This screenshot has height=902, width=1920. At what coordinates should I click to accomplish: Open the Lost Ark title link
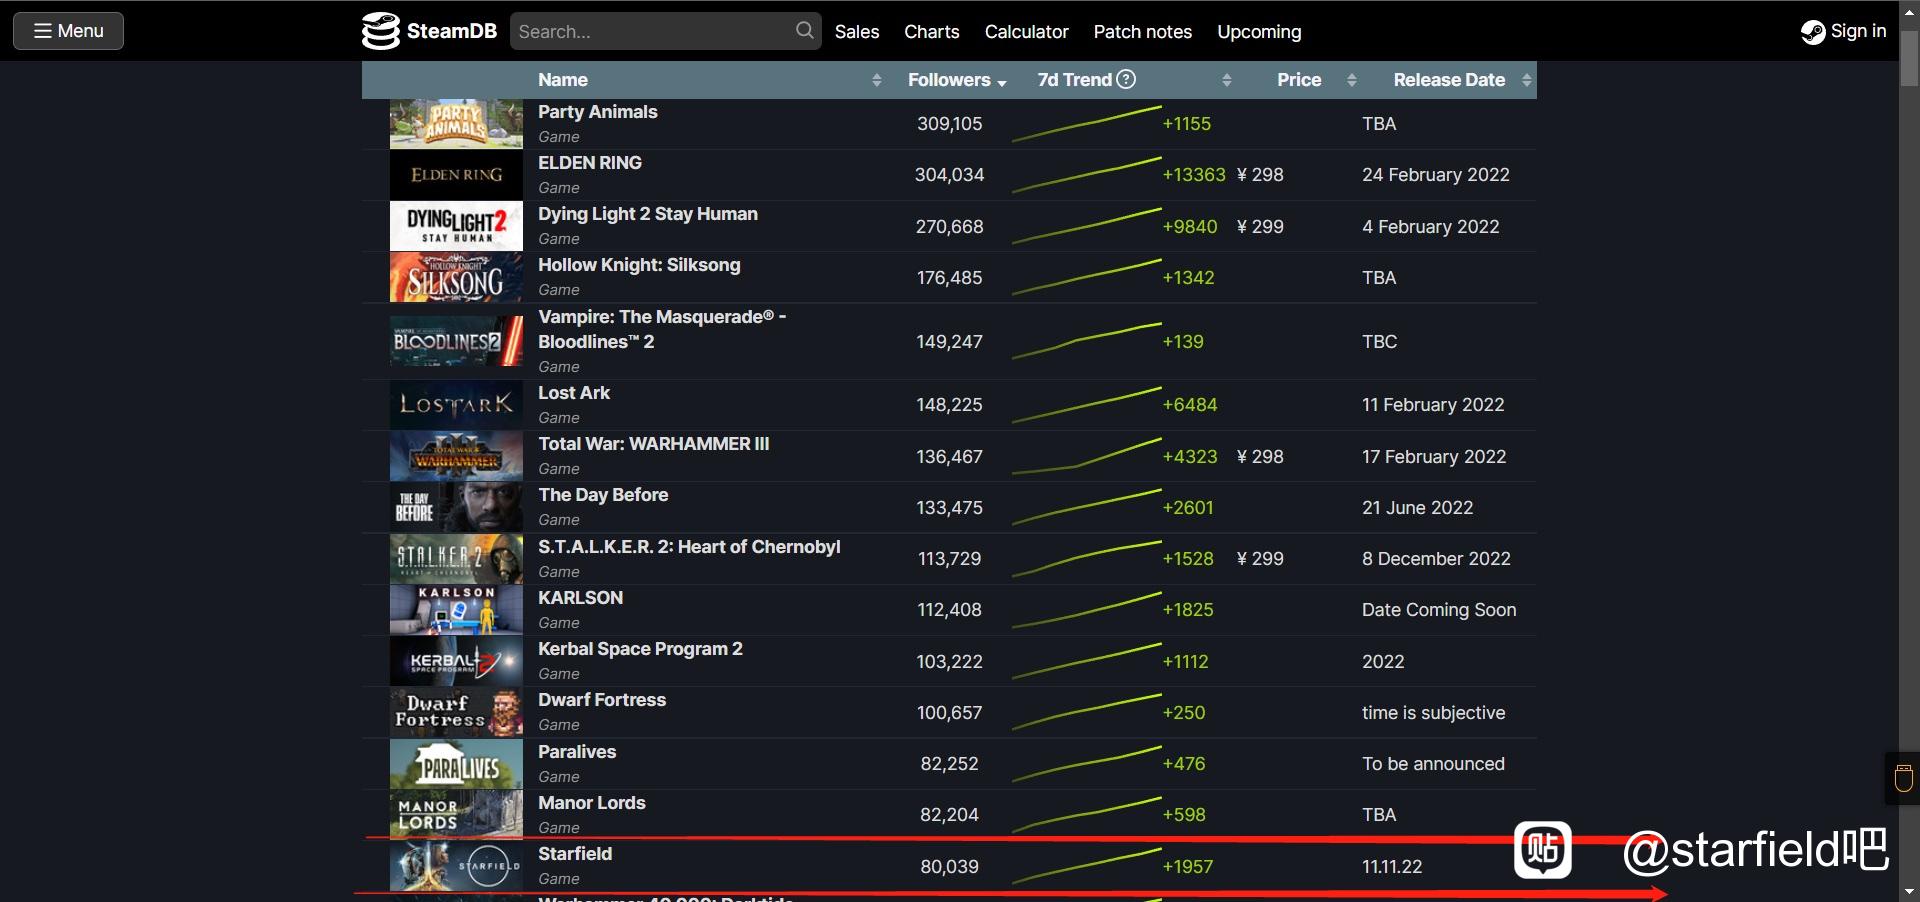coord(574,393)
